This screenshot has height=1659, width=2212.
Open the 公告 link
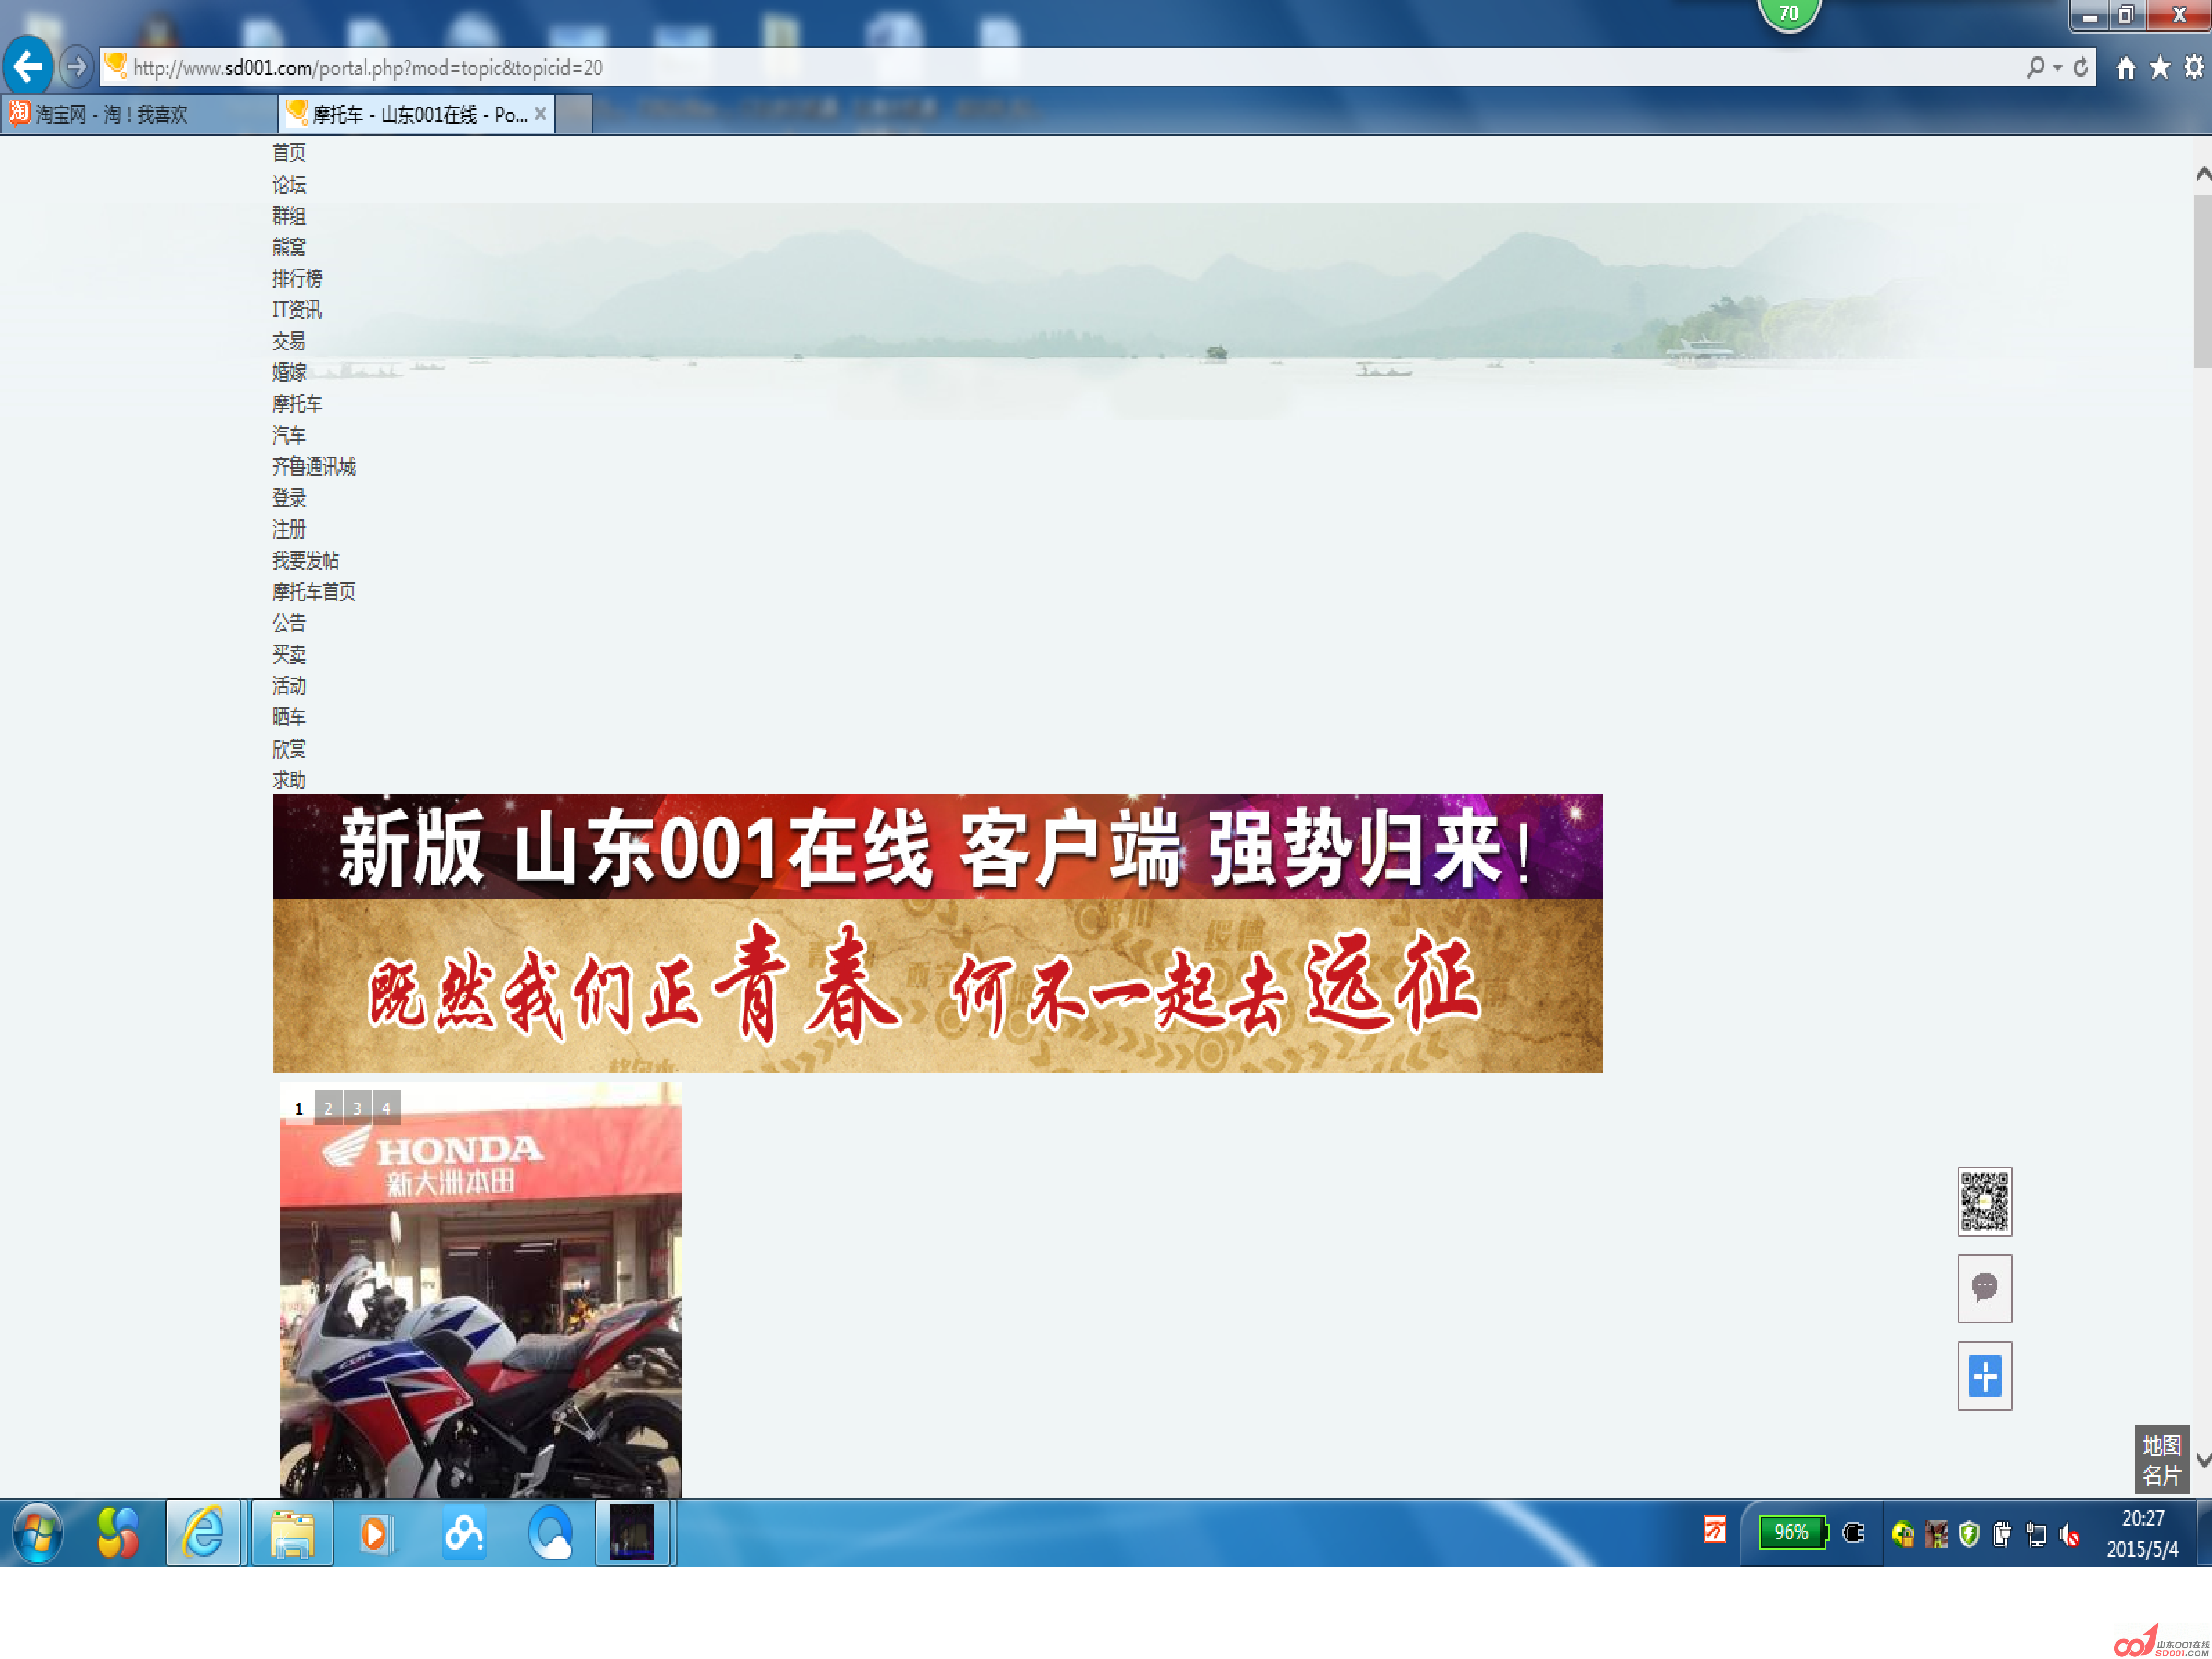[x=289, y=623]
